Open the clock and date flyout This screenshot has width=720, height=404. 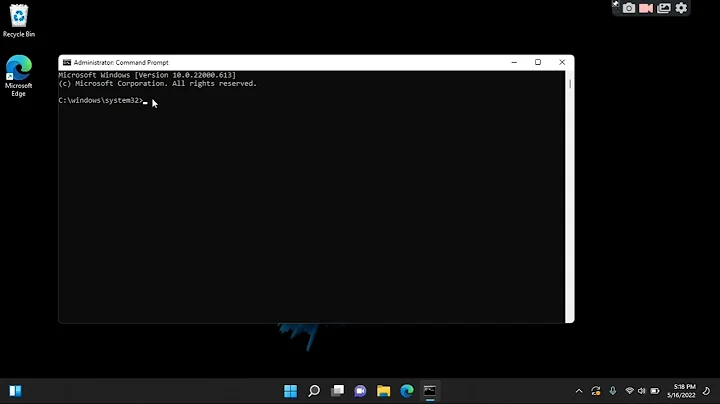[681, 391]
